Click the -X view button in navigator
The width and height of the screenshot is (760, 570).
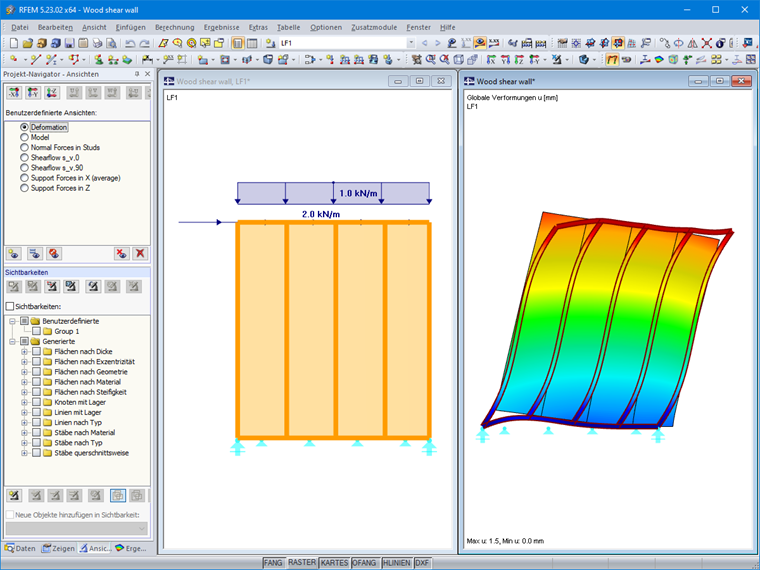point(14,92)
